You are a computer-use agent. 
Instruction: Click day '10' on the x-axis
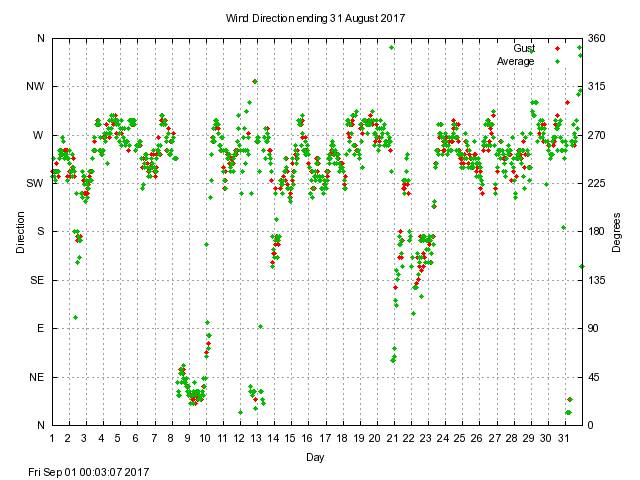tap(205, 438)
